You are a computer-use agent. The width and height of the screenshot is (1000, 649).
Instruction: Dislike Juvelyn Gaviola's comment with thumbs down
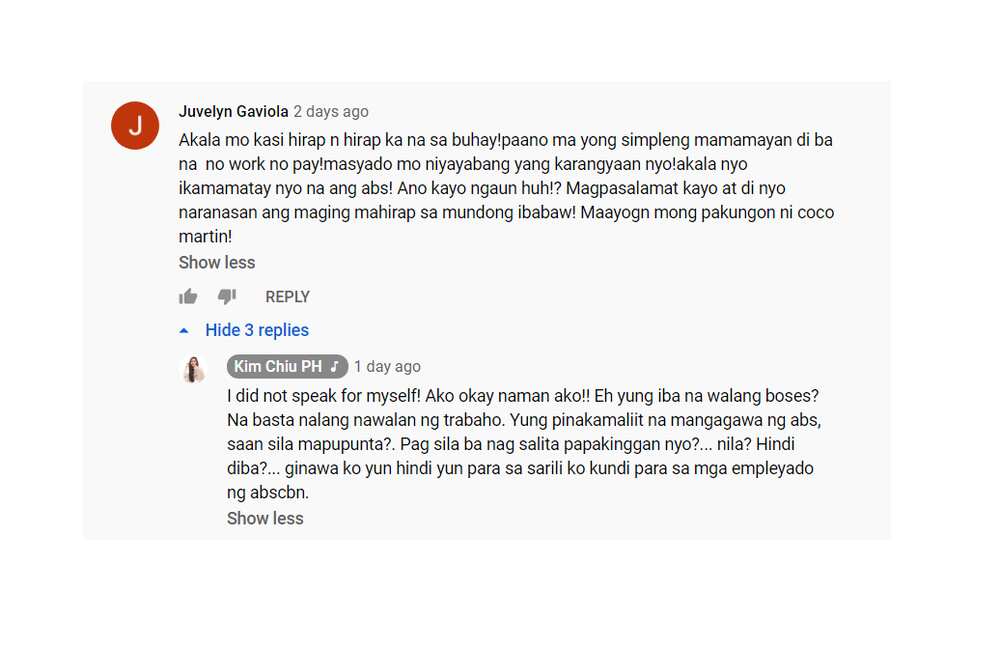tap(226, 296)
